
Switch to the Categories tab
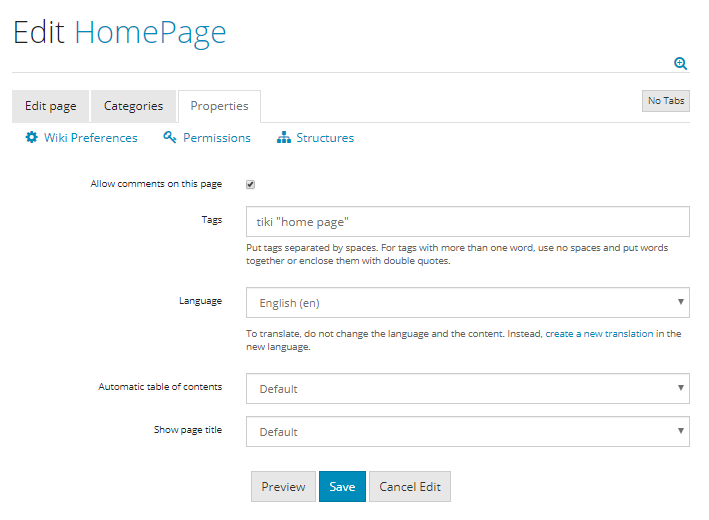pyautogui.click(x=134, y=106)
